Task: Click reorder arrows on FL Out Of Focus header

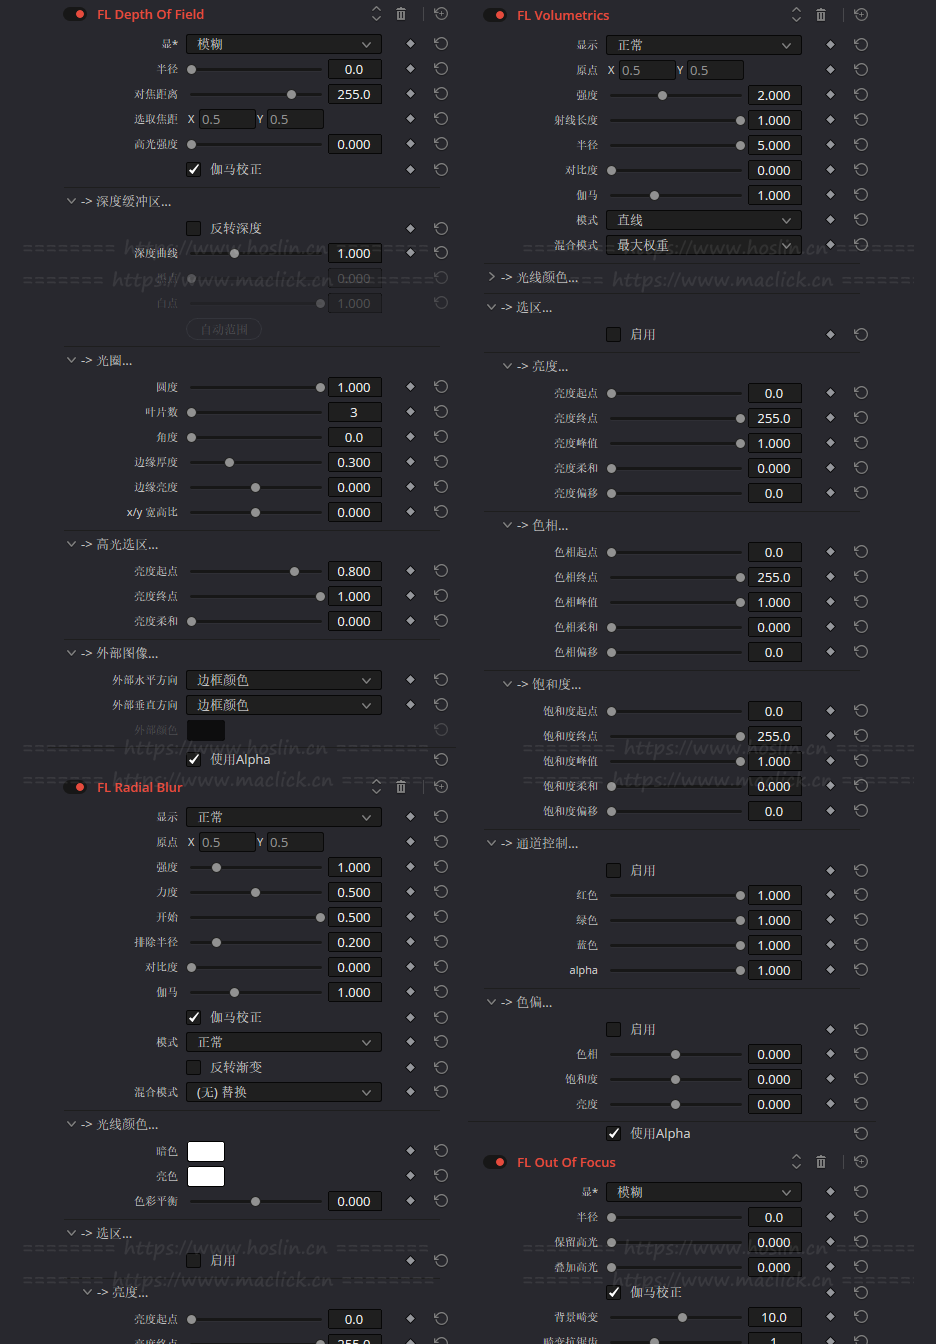Action: pos(796,1162)
